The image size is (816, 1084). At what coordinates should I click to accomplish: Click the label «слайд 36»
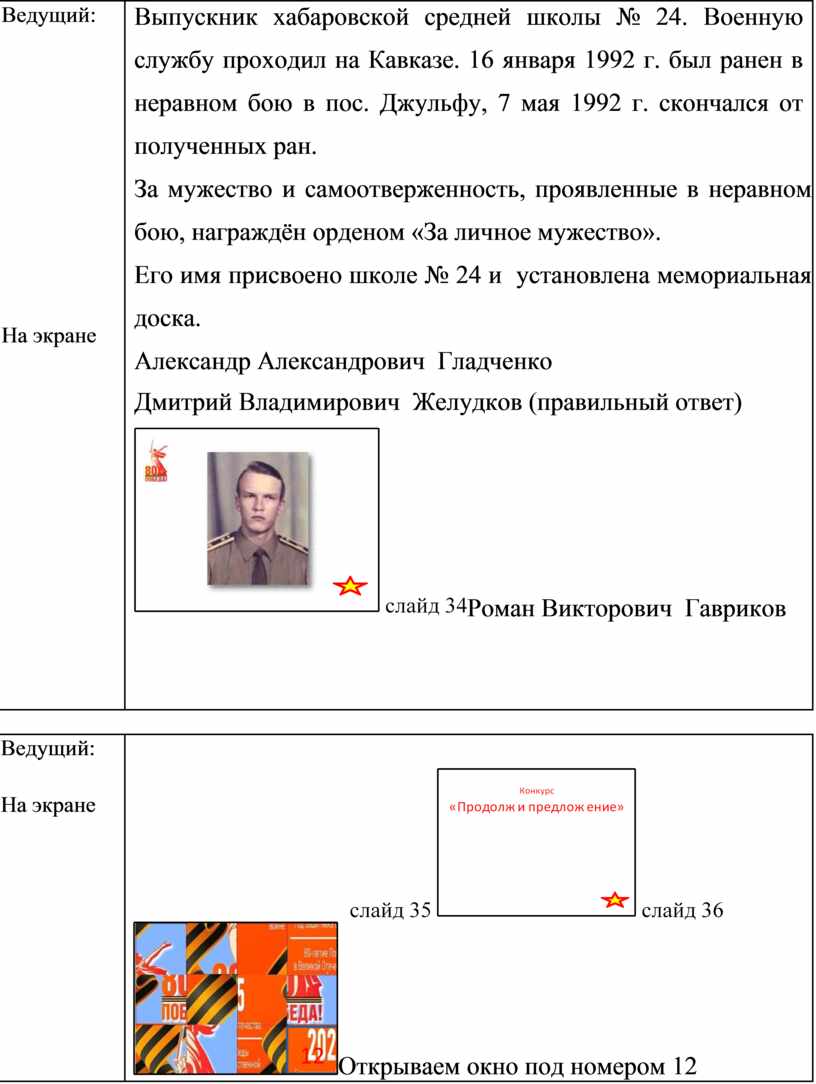coord(682,910)
